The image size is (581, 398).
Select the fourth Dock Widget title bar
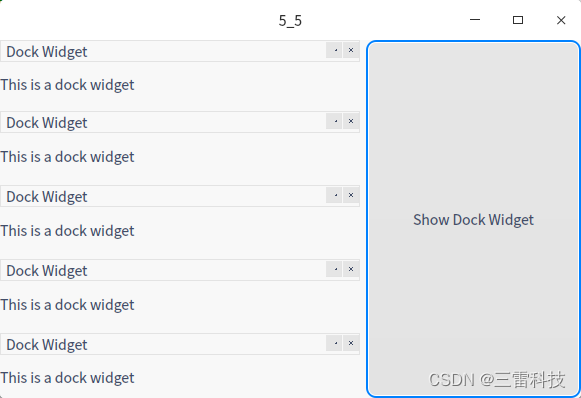(x=163, y=270)
